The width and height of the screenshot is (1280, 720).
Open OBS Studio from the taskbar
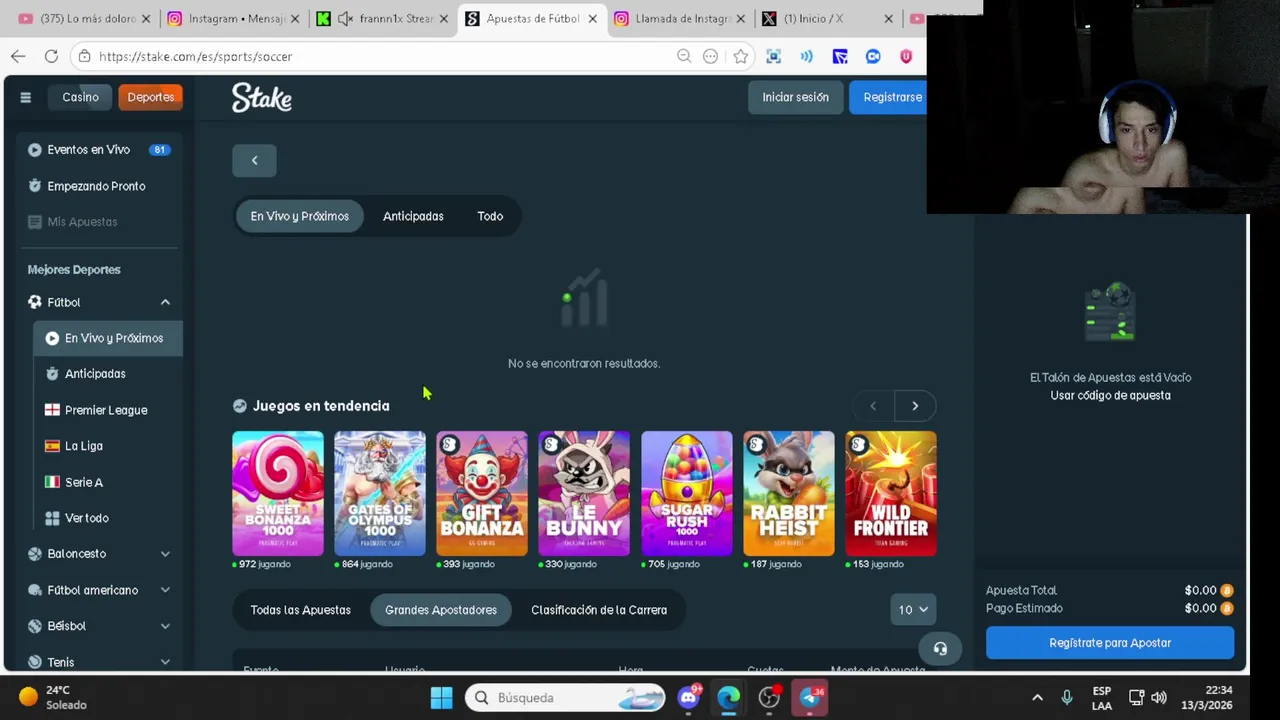pyautogui.click(x=768, y=698)
